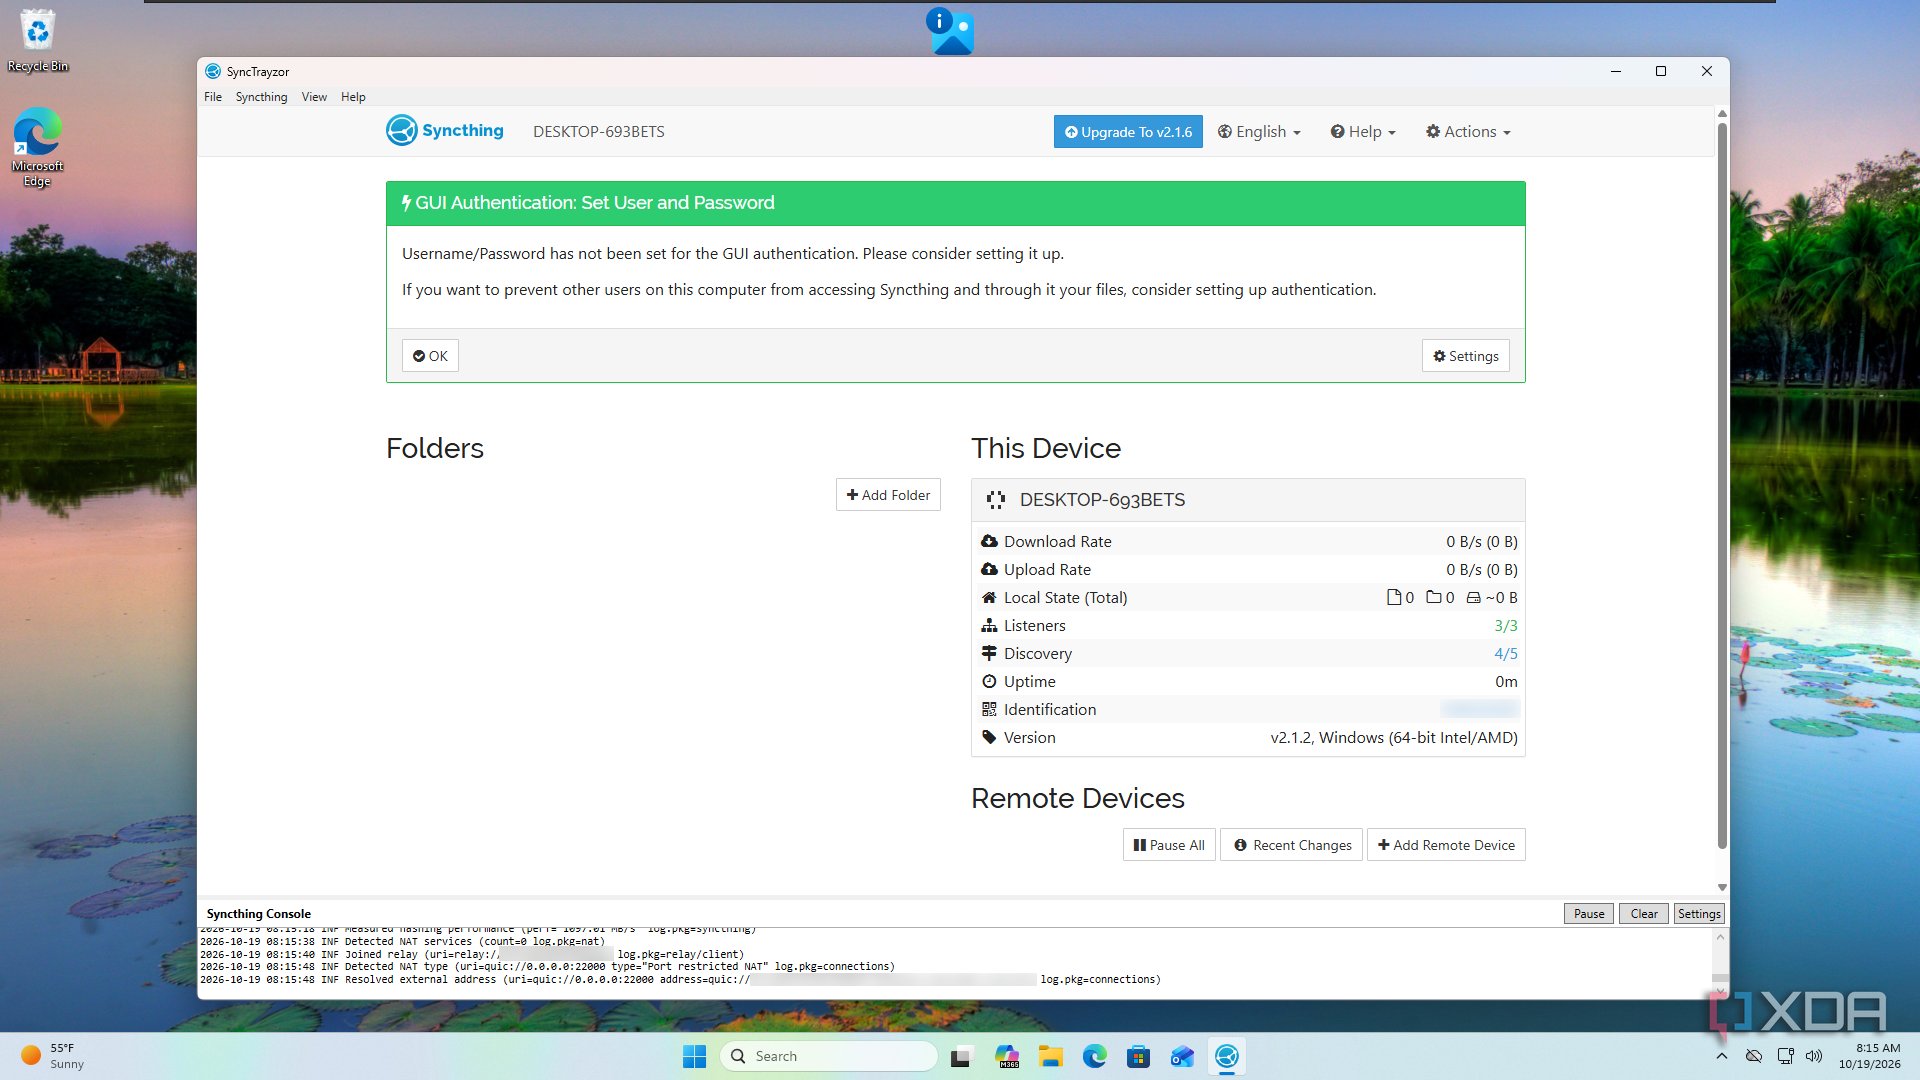Open Microsoft Edge from the taskbar
This screenshot has height=1080, width=1920.
point(1095,1056)
